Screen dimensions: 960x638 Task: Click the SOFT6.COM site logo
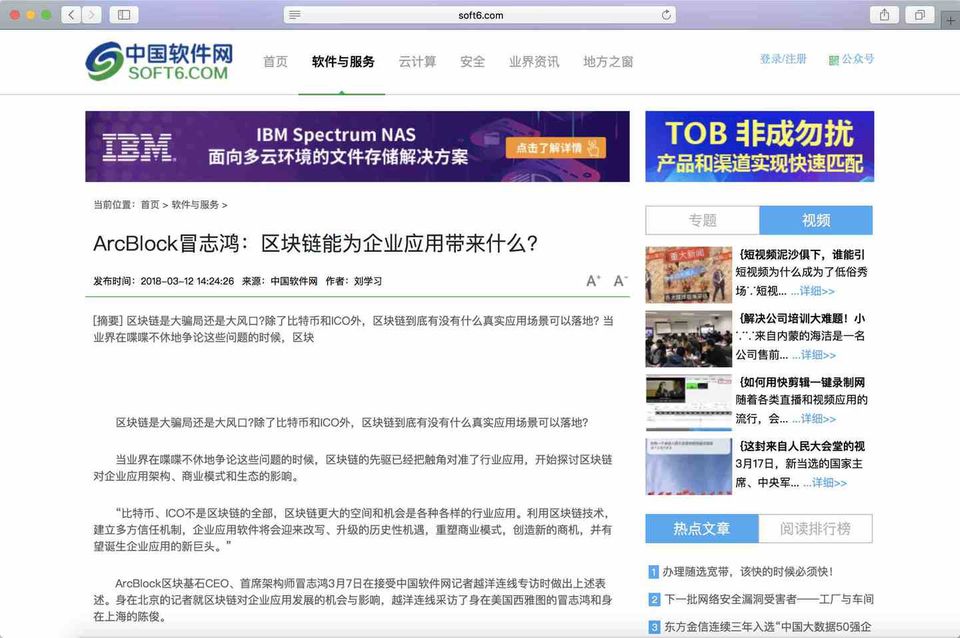coord(159,61)
